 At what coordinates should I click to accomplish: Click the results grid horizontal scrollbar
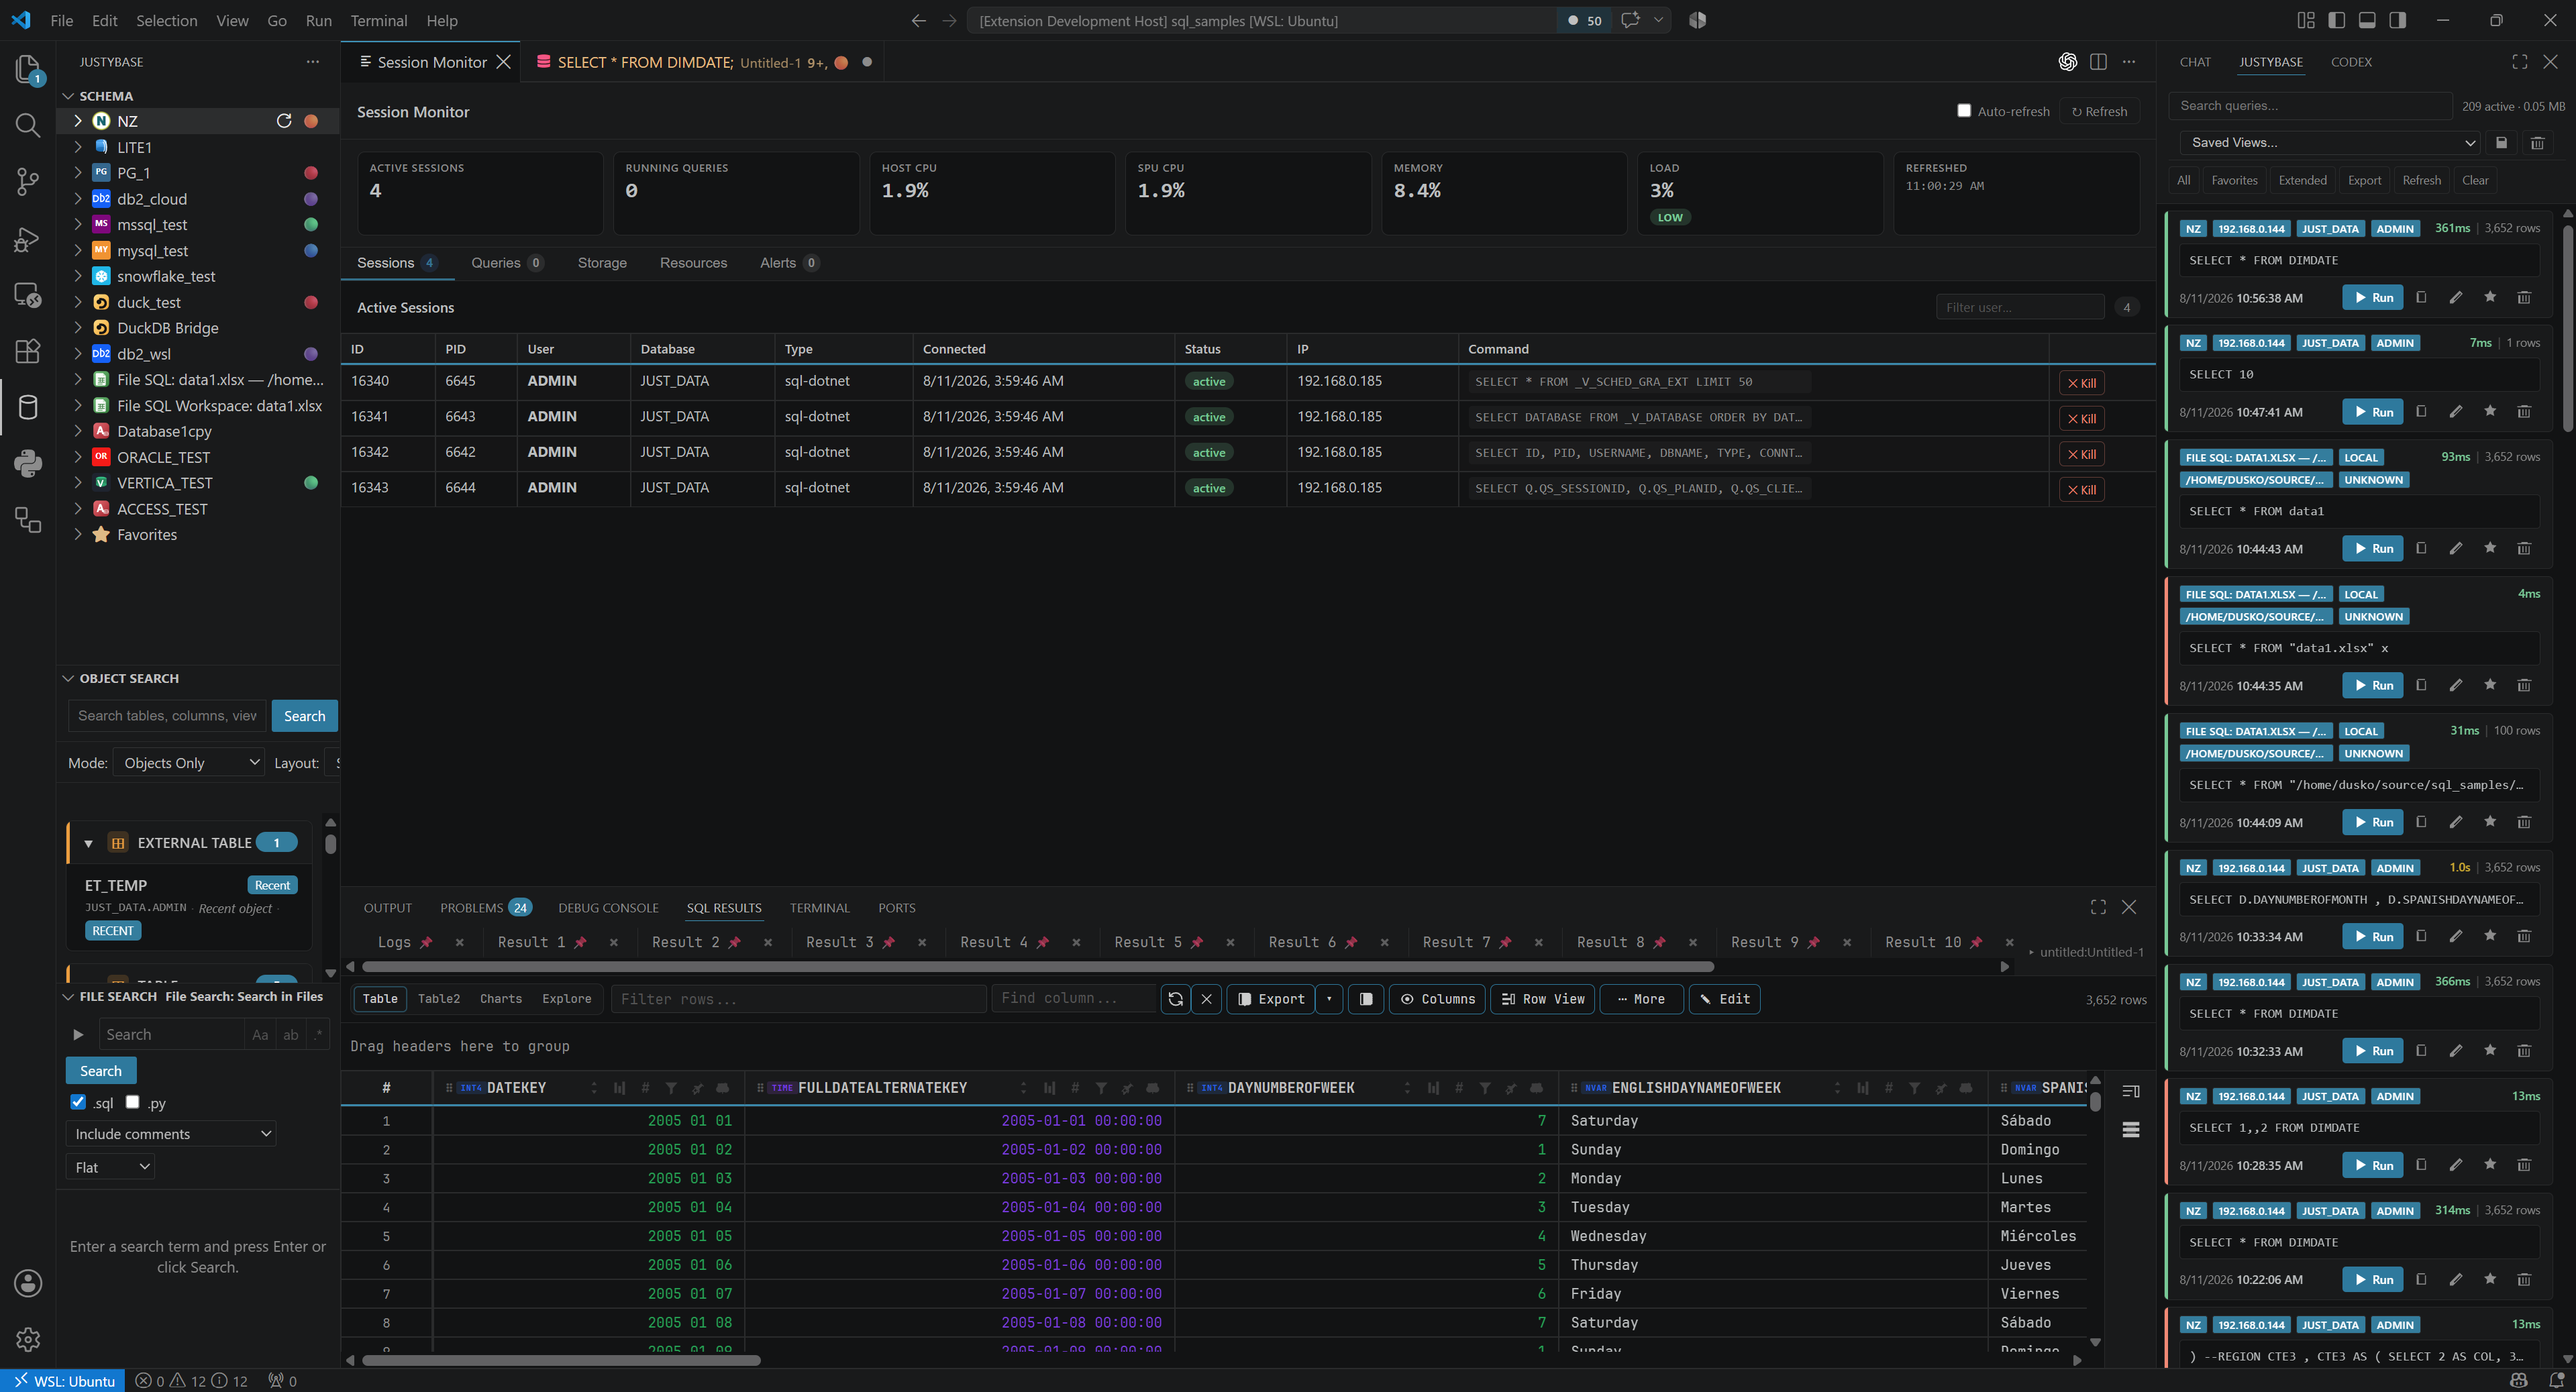[x=561, y=1360]
